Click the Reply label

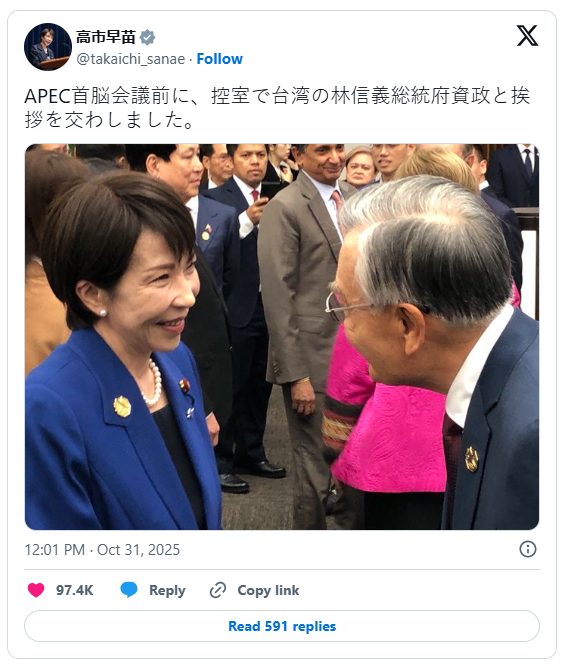167,590
